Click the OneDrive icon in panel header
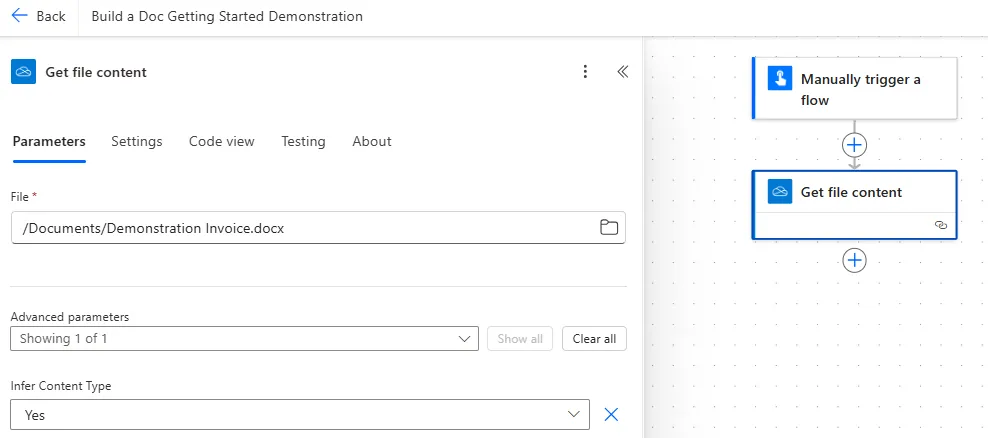Screen dimensions: 988x438 click(x=23, y=72)
